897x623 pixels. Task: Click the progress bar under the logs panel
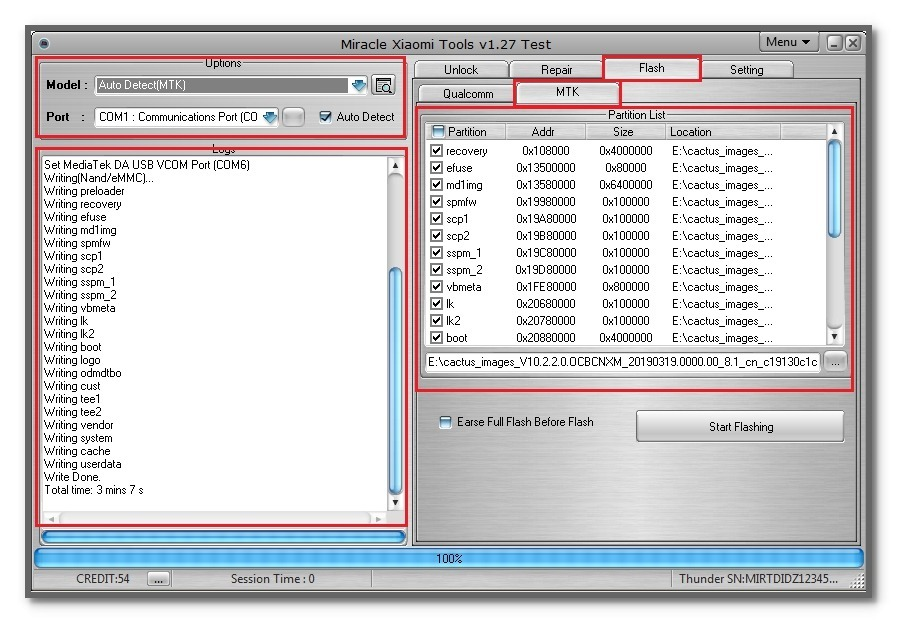coord(223,536)
